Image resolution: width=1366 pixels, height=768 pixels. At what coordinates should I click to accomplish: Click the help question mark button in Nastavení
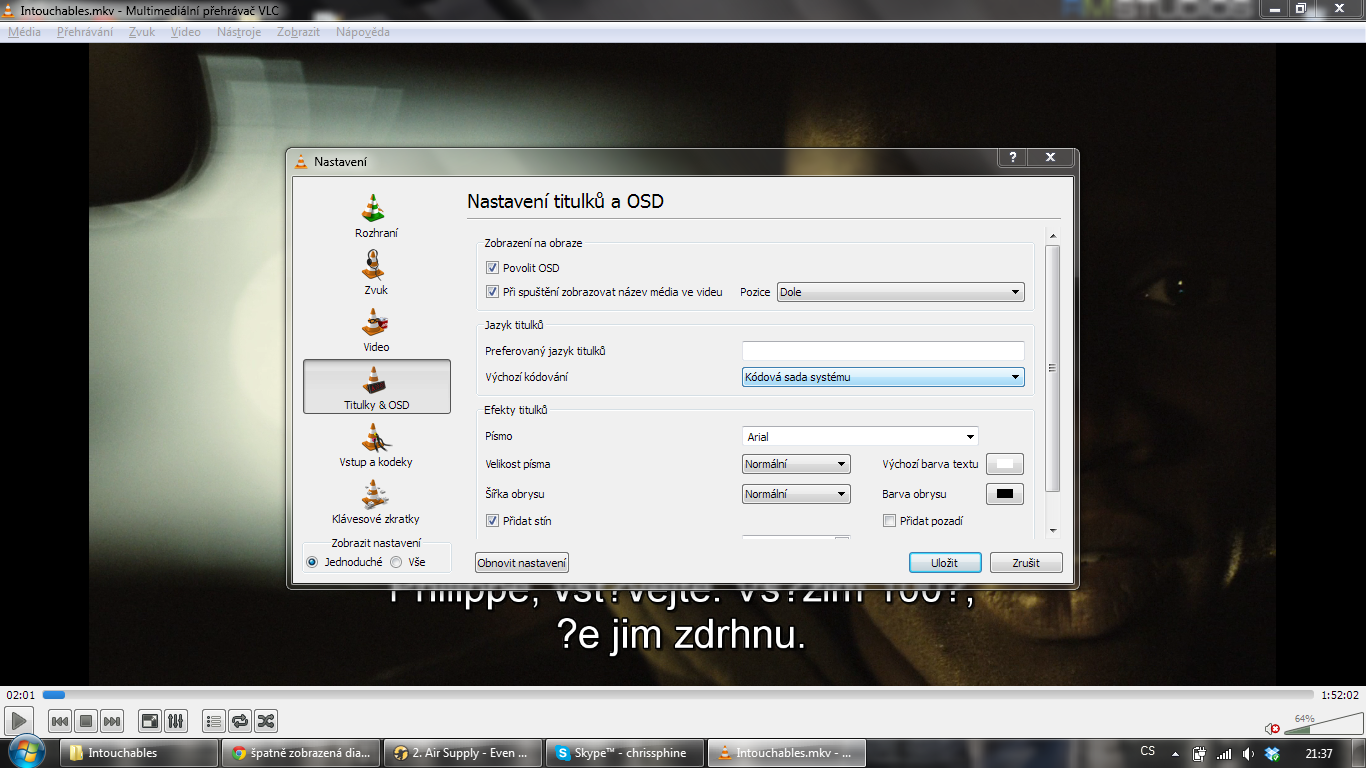pos(1012,158)
